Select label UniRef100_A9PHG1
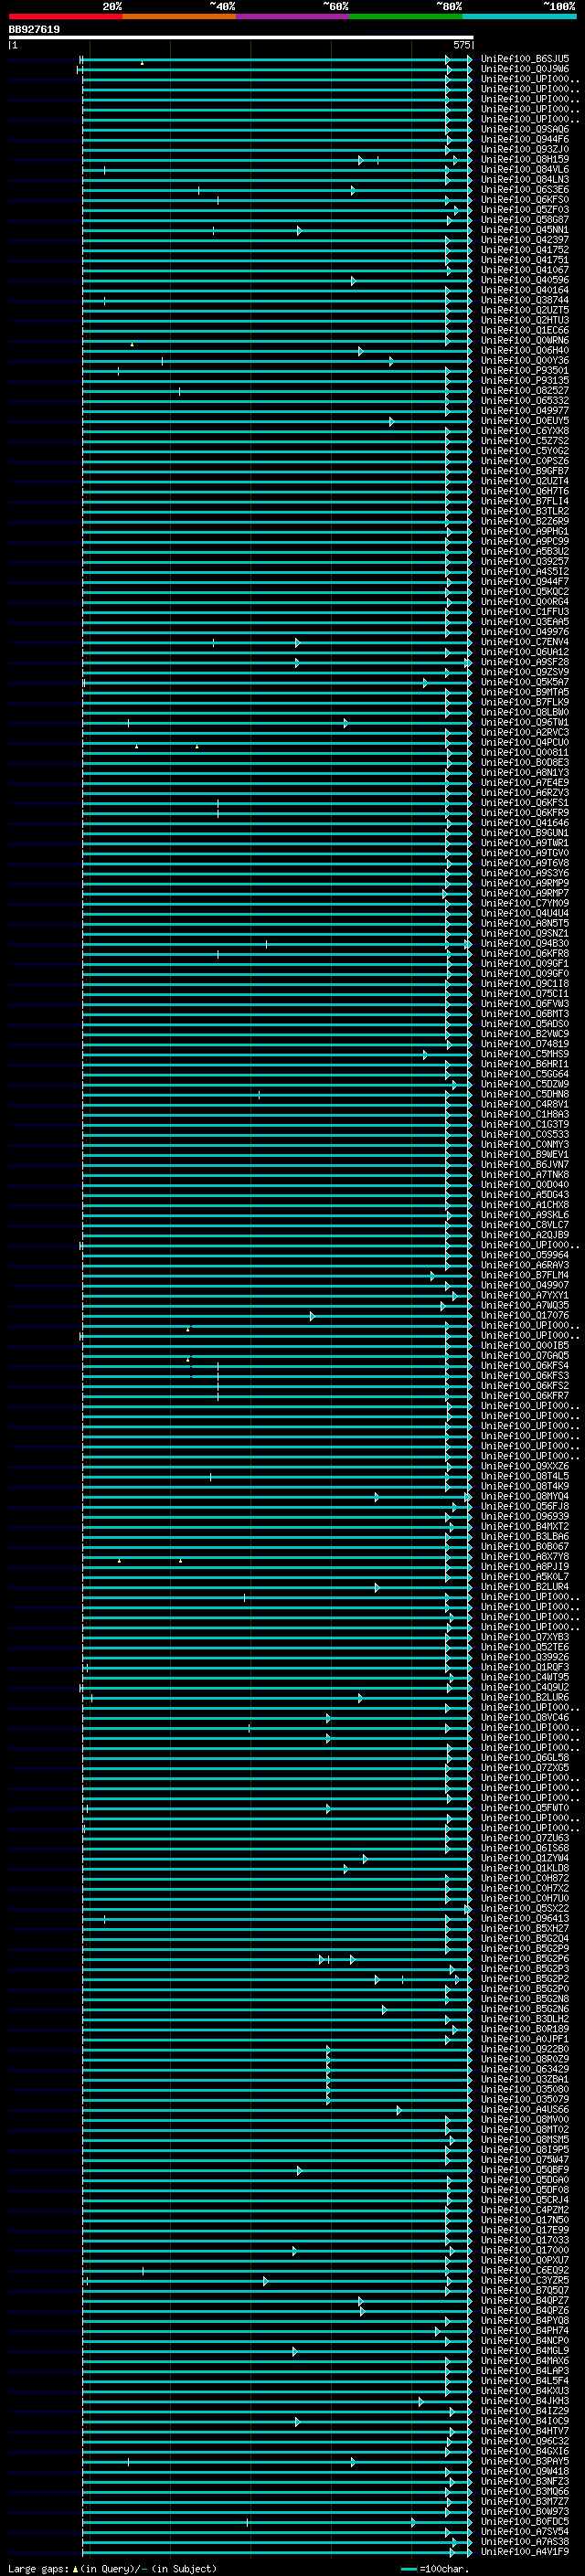 (x=525, y=531)
